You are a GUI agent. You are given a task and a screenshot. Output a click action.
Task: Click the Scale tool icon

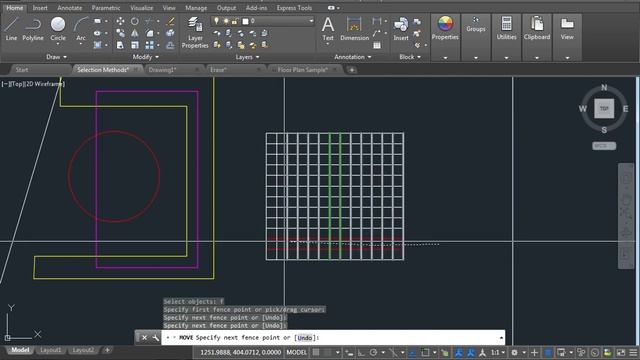(x=134, y=45)
